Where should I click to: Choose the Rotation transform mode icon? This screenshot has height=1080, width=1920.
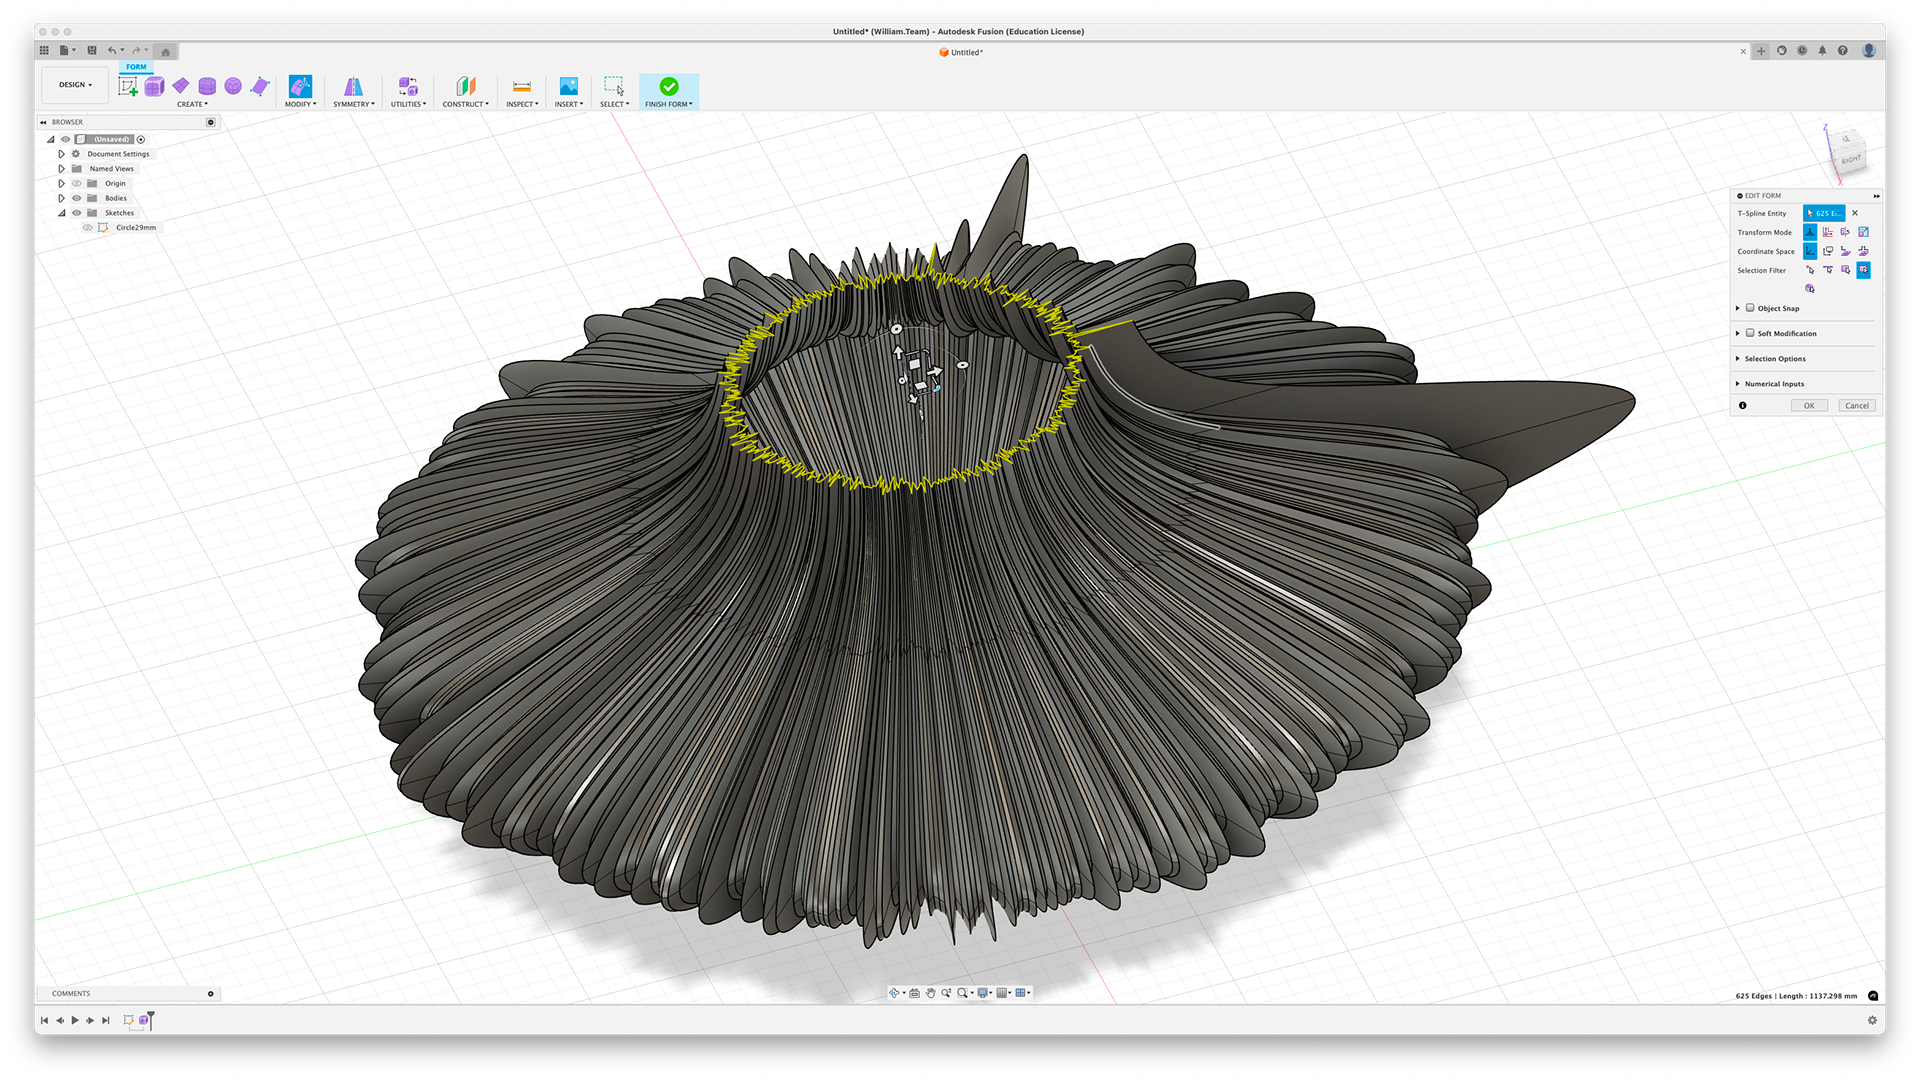tap(1845, 232)
